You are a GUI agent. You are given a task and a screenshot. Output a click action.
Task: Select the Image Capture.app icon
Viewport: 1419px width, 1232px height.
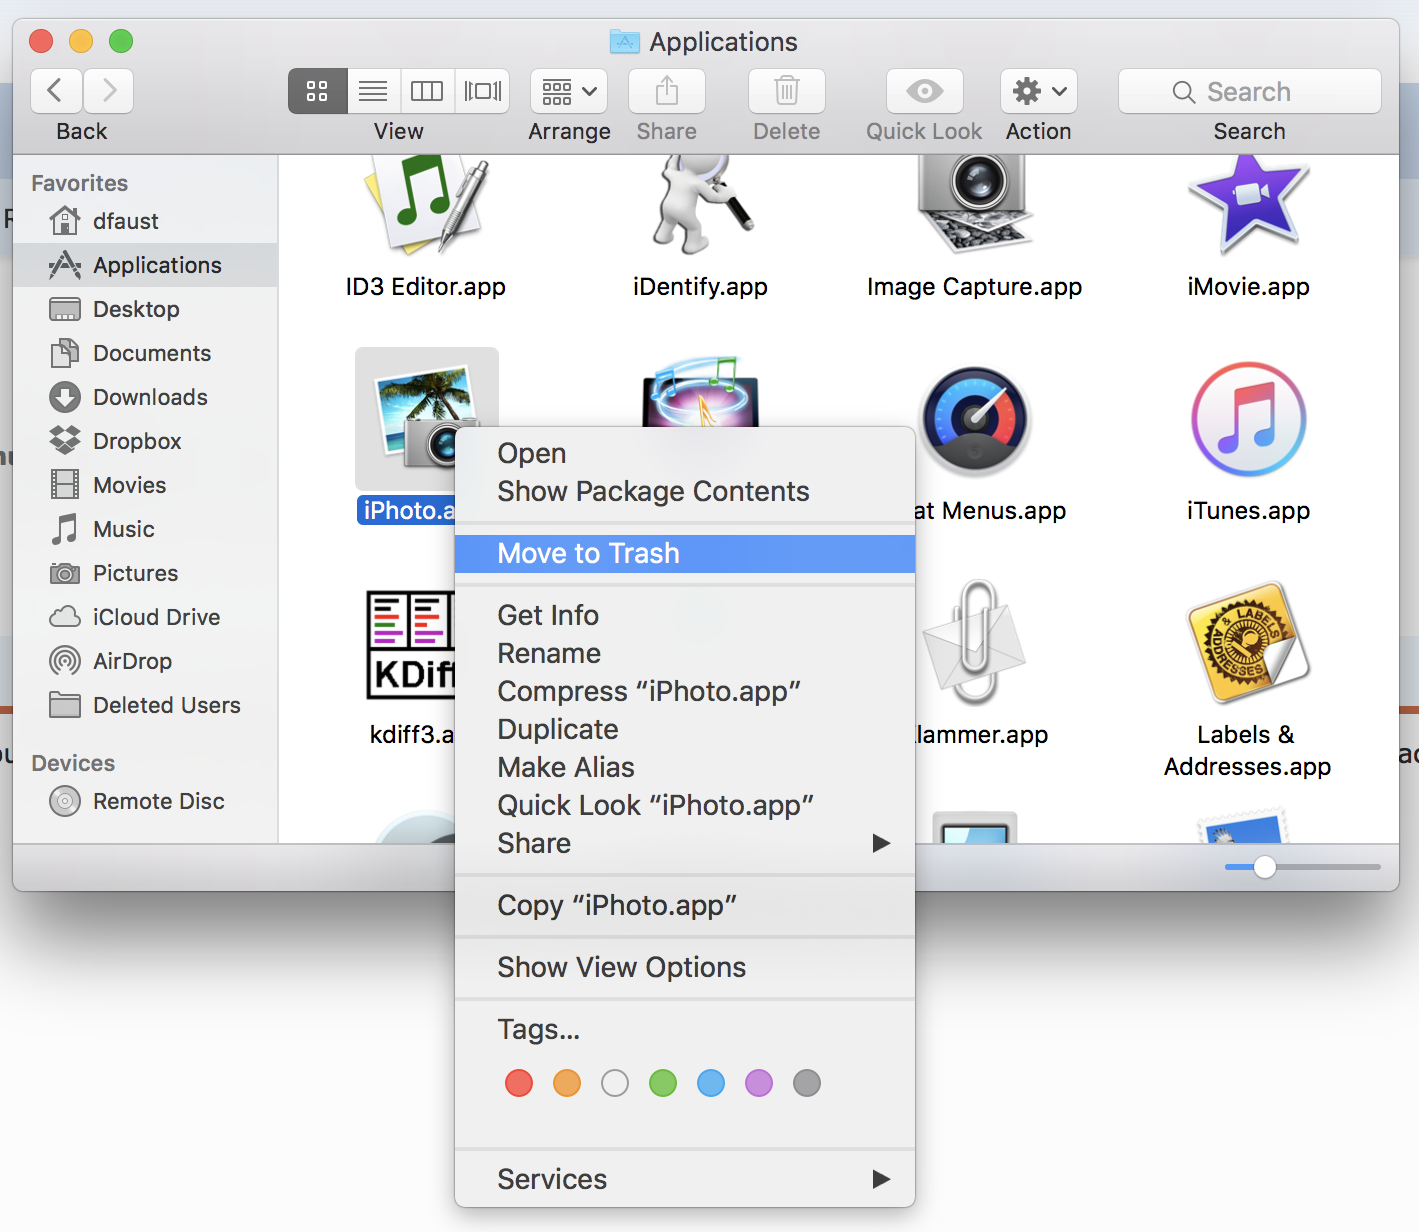[x=975, y=205]
